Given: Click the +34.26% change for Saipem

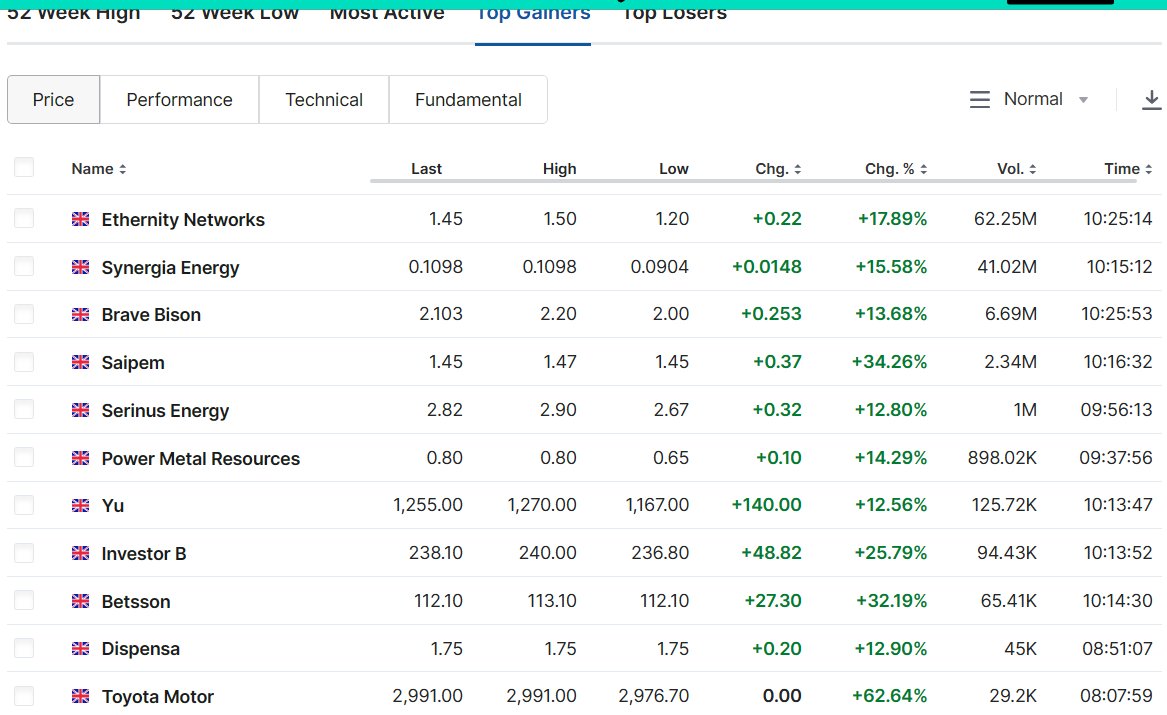Looking at the screenshot, I should (x=889, y=362).
